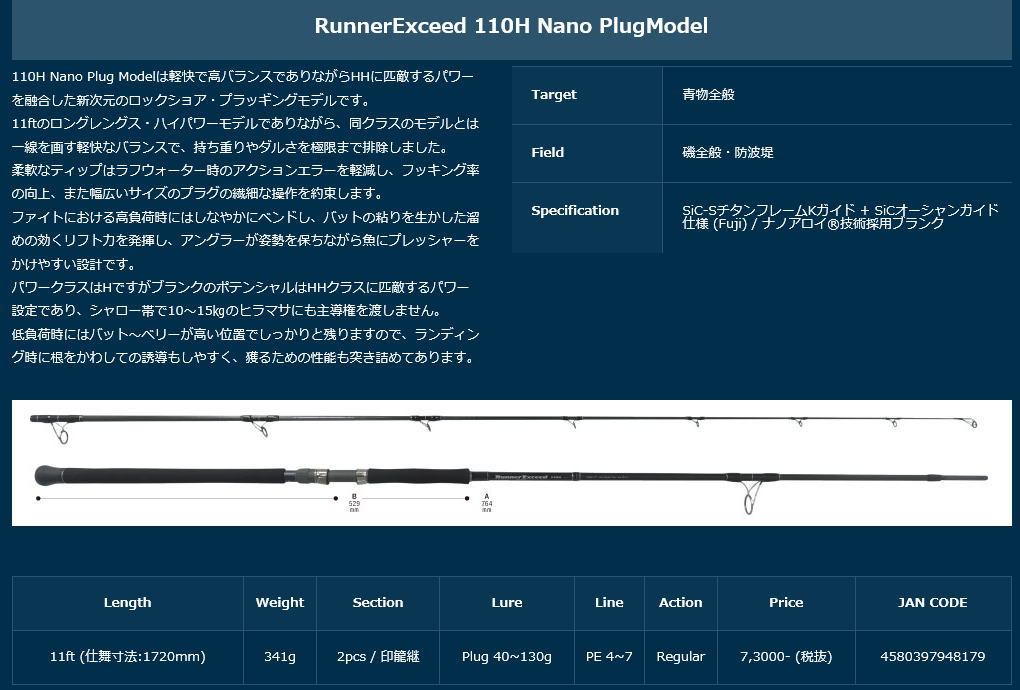1020x690 pixels.
Task: Select the Line column header
Action: pyautogui.click(x=609, y=603)
